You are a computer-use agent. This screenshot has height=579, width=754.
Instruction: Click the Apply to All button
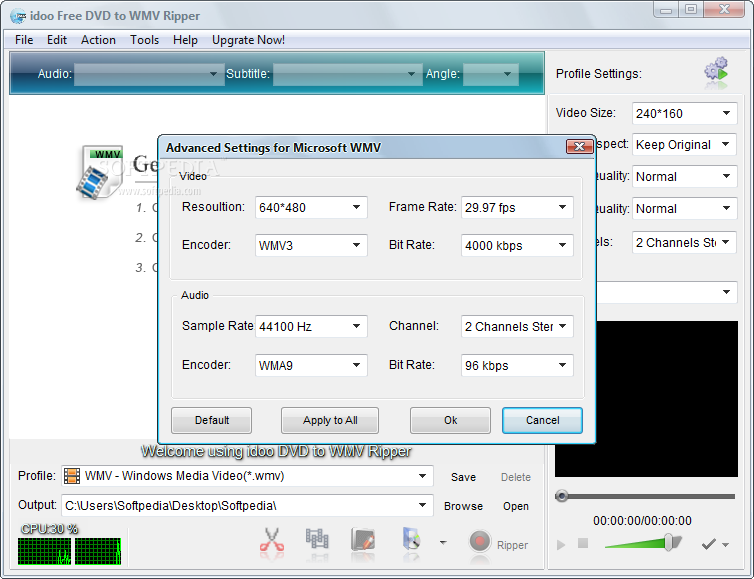330,420
